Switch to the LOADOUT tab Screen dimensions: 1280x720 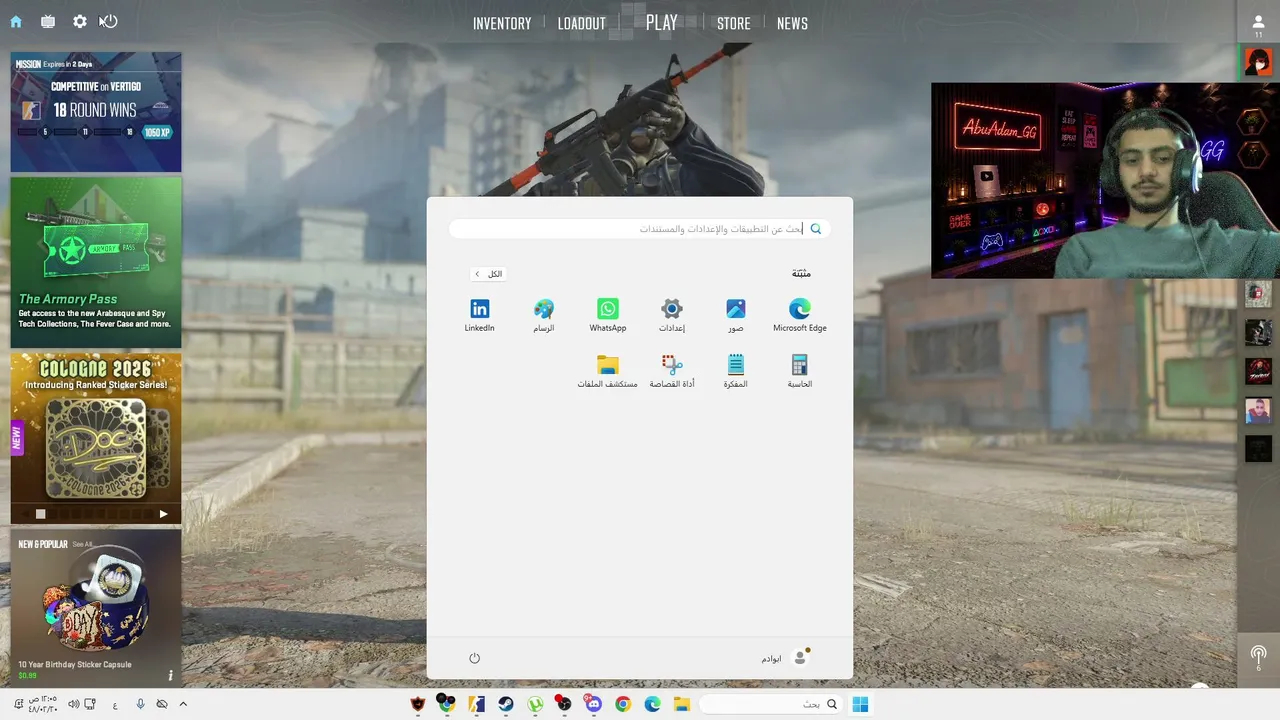click(582, 24)
